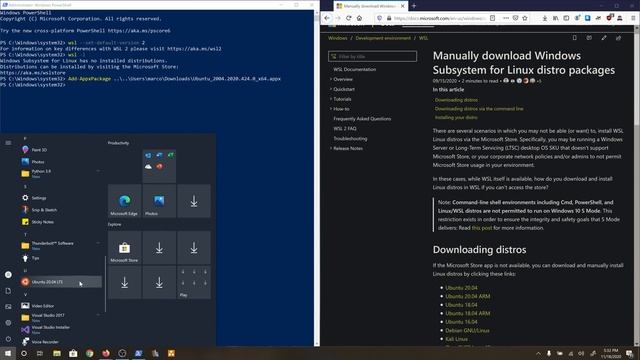This screenshot has height=360, width=640.
Task: Click the Firefox address bar URL
Action: click(x=440, y=18)
